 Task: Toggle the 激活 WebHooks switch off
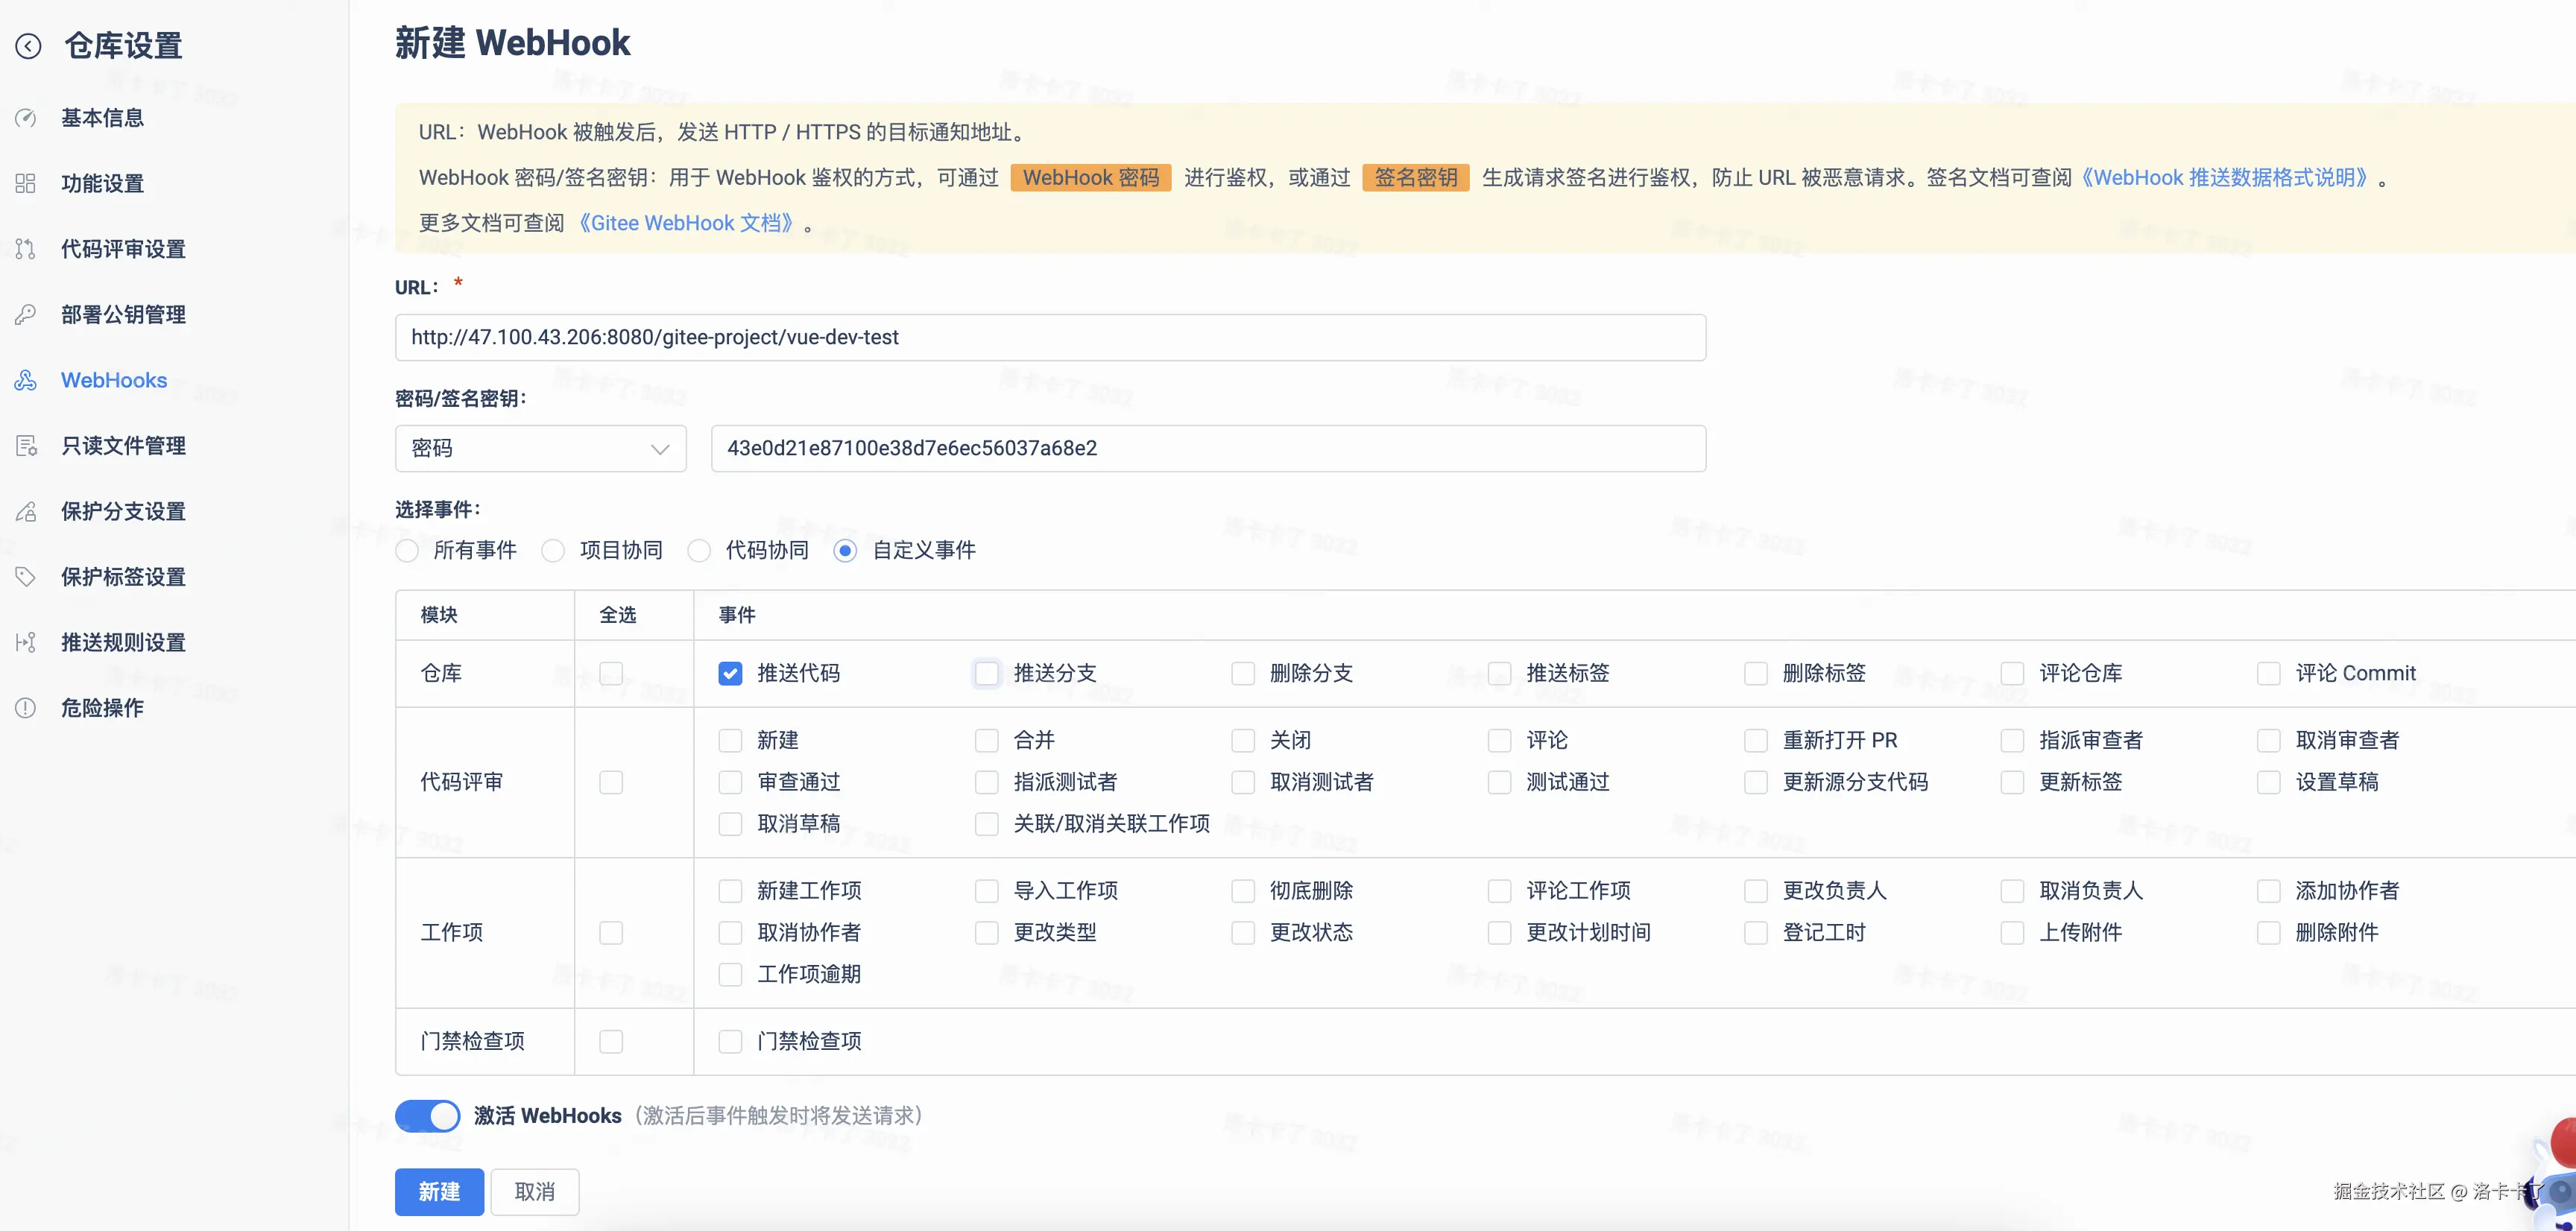point(428,1116)
